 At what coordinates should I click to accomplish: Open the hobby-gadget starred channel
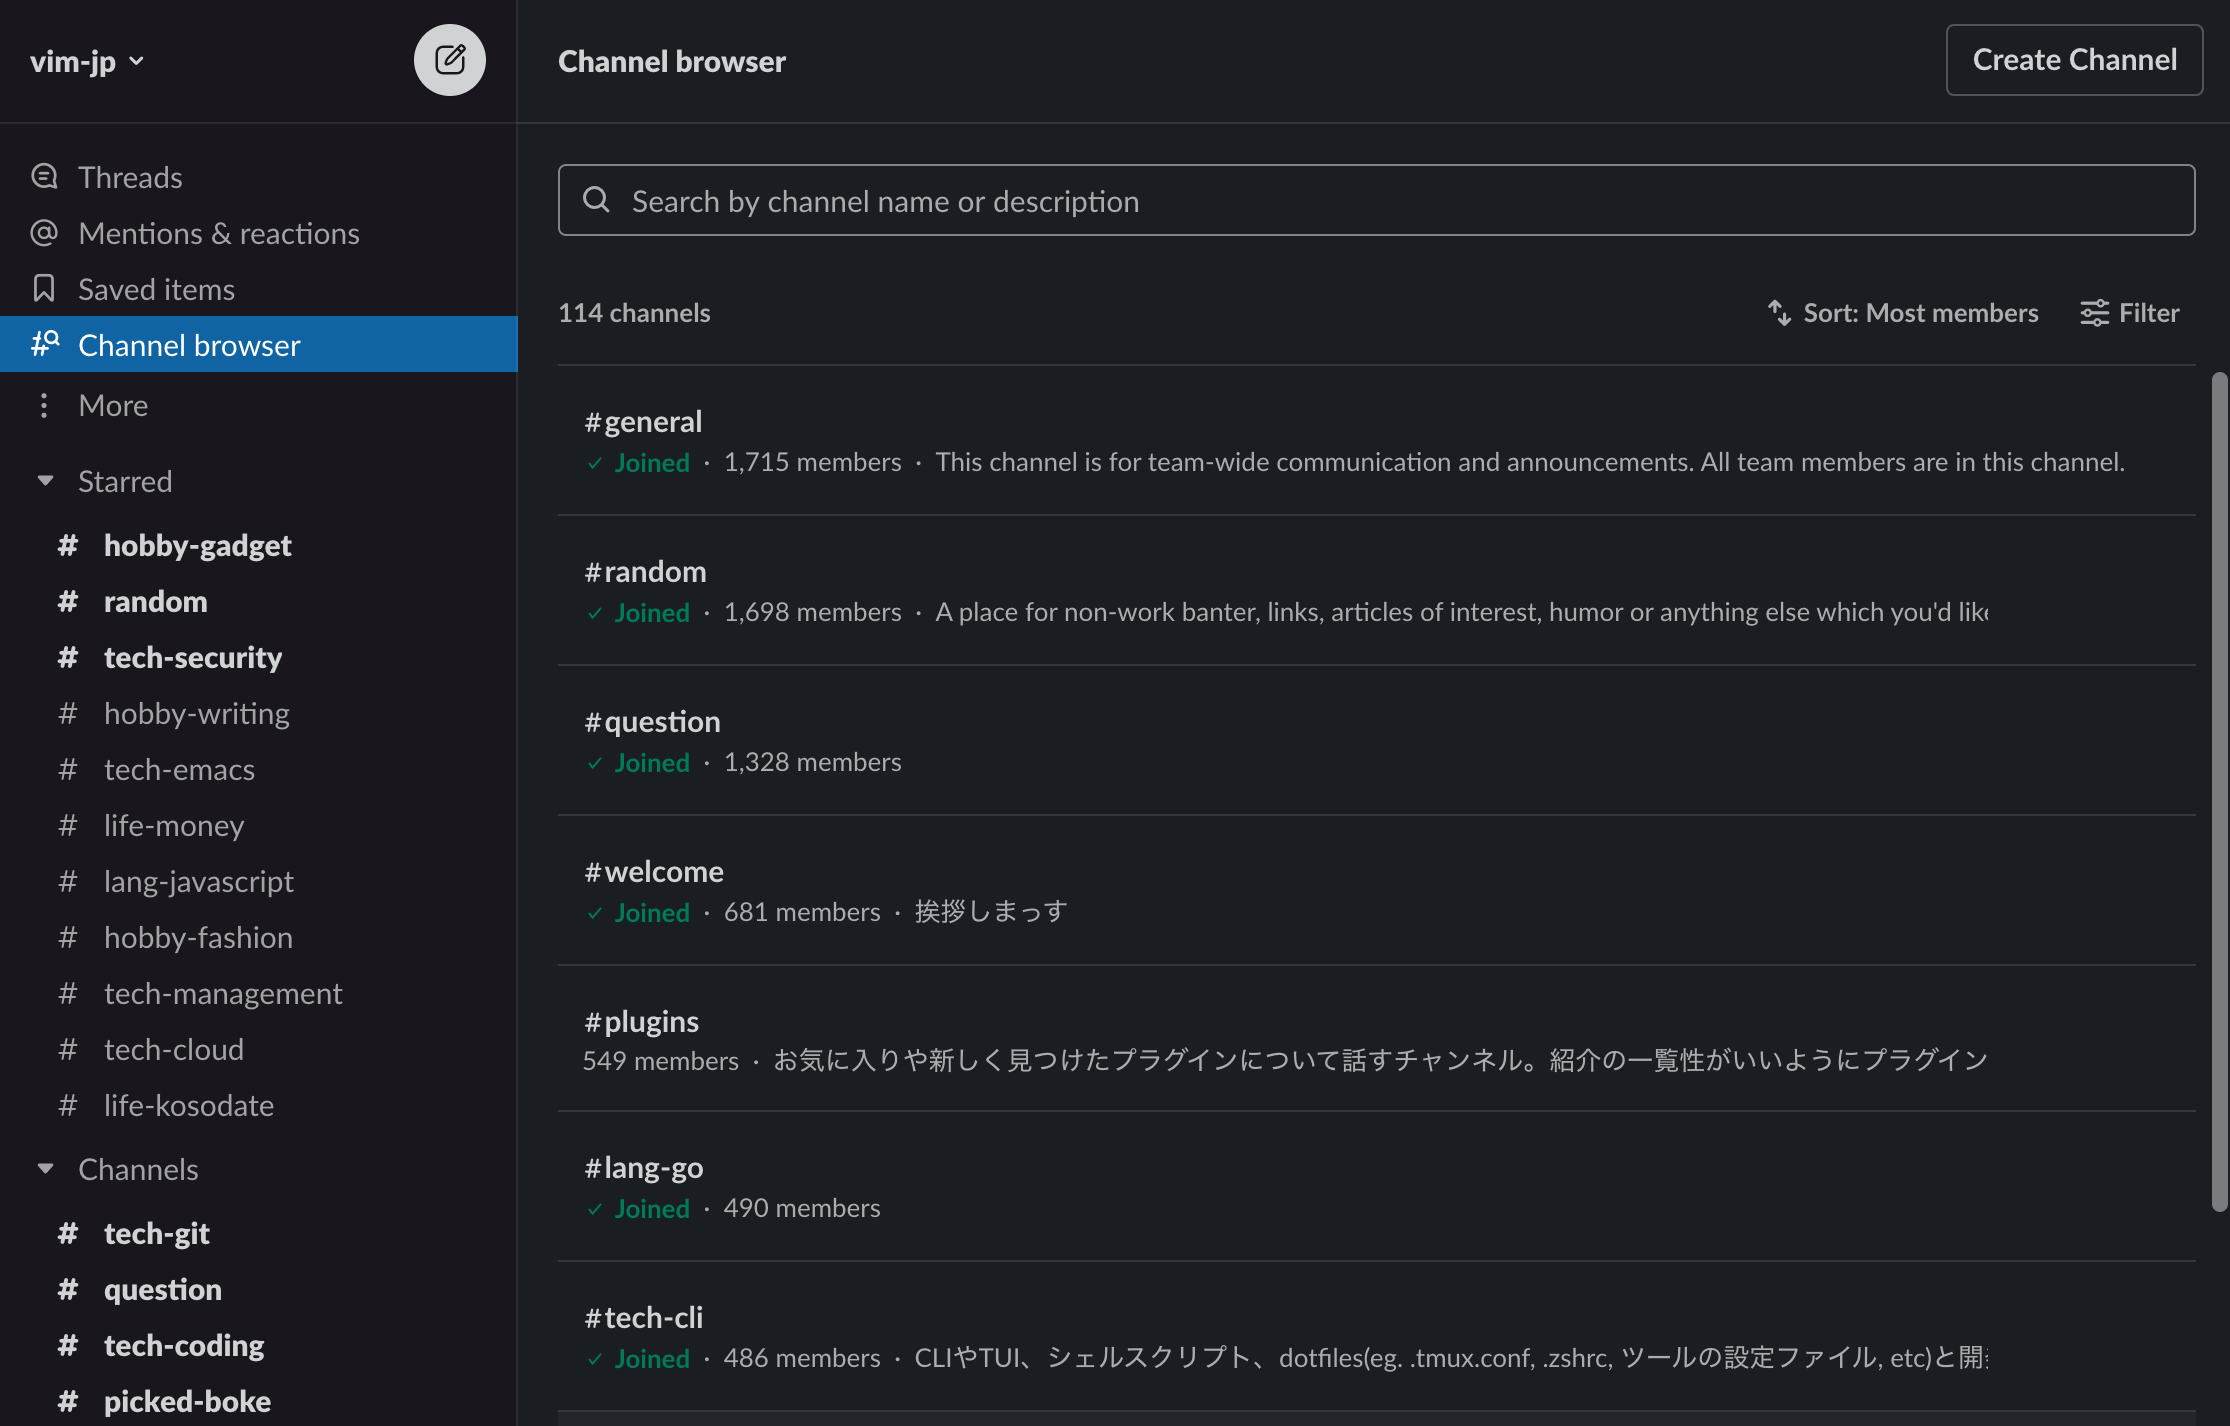tap(197, 545)
